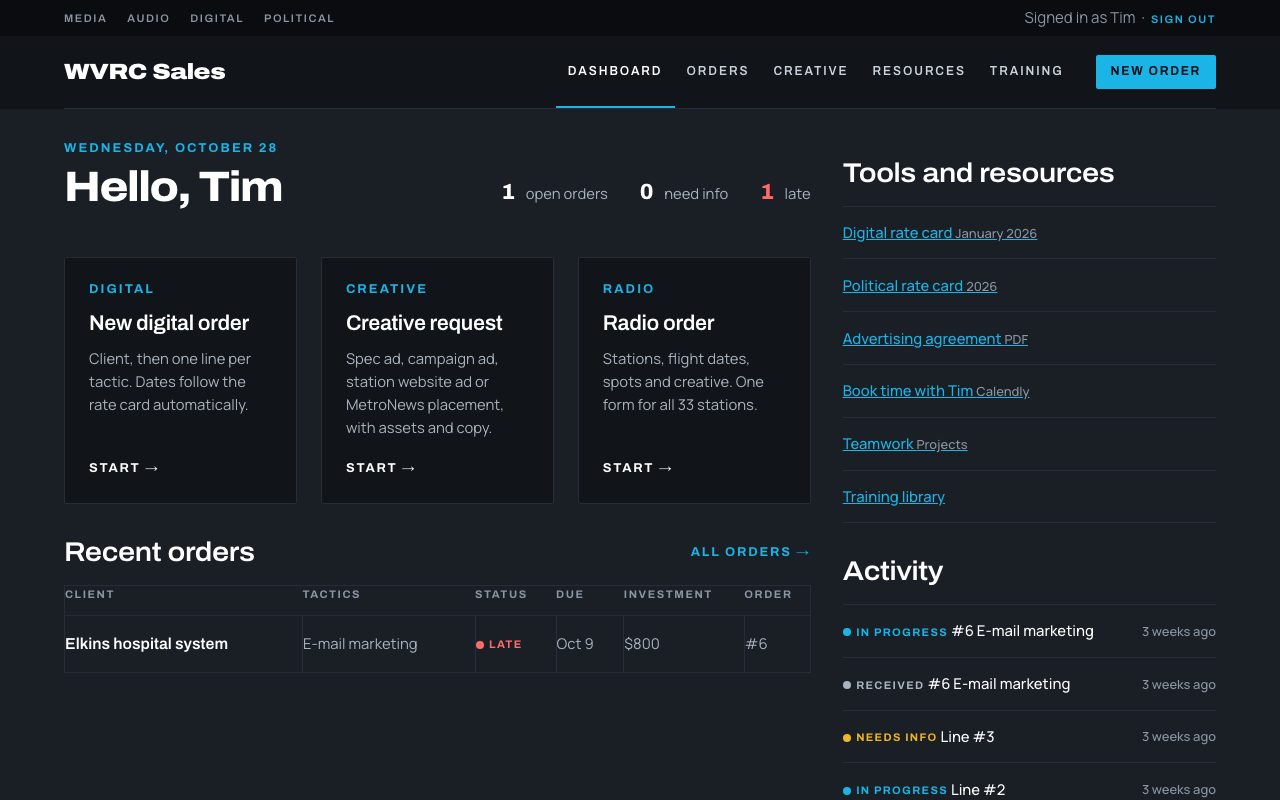The width and height of the screenshot is (1280, 800).
Task: Start a New digital order
Action: [180, 380]
